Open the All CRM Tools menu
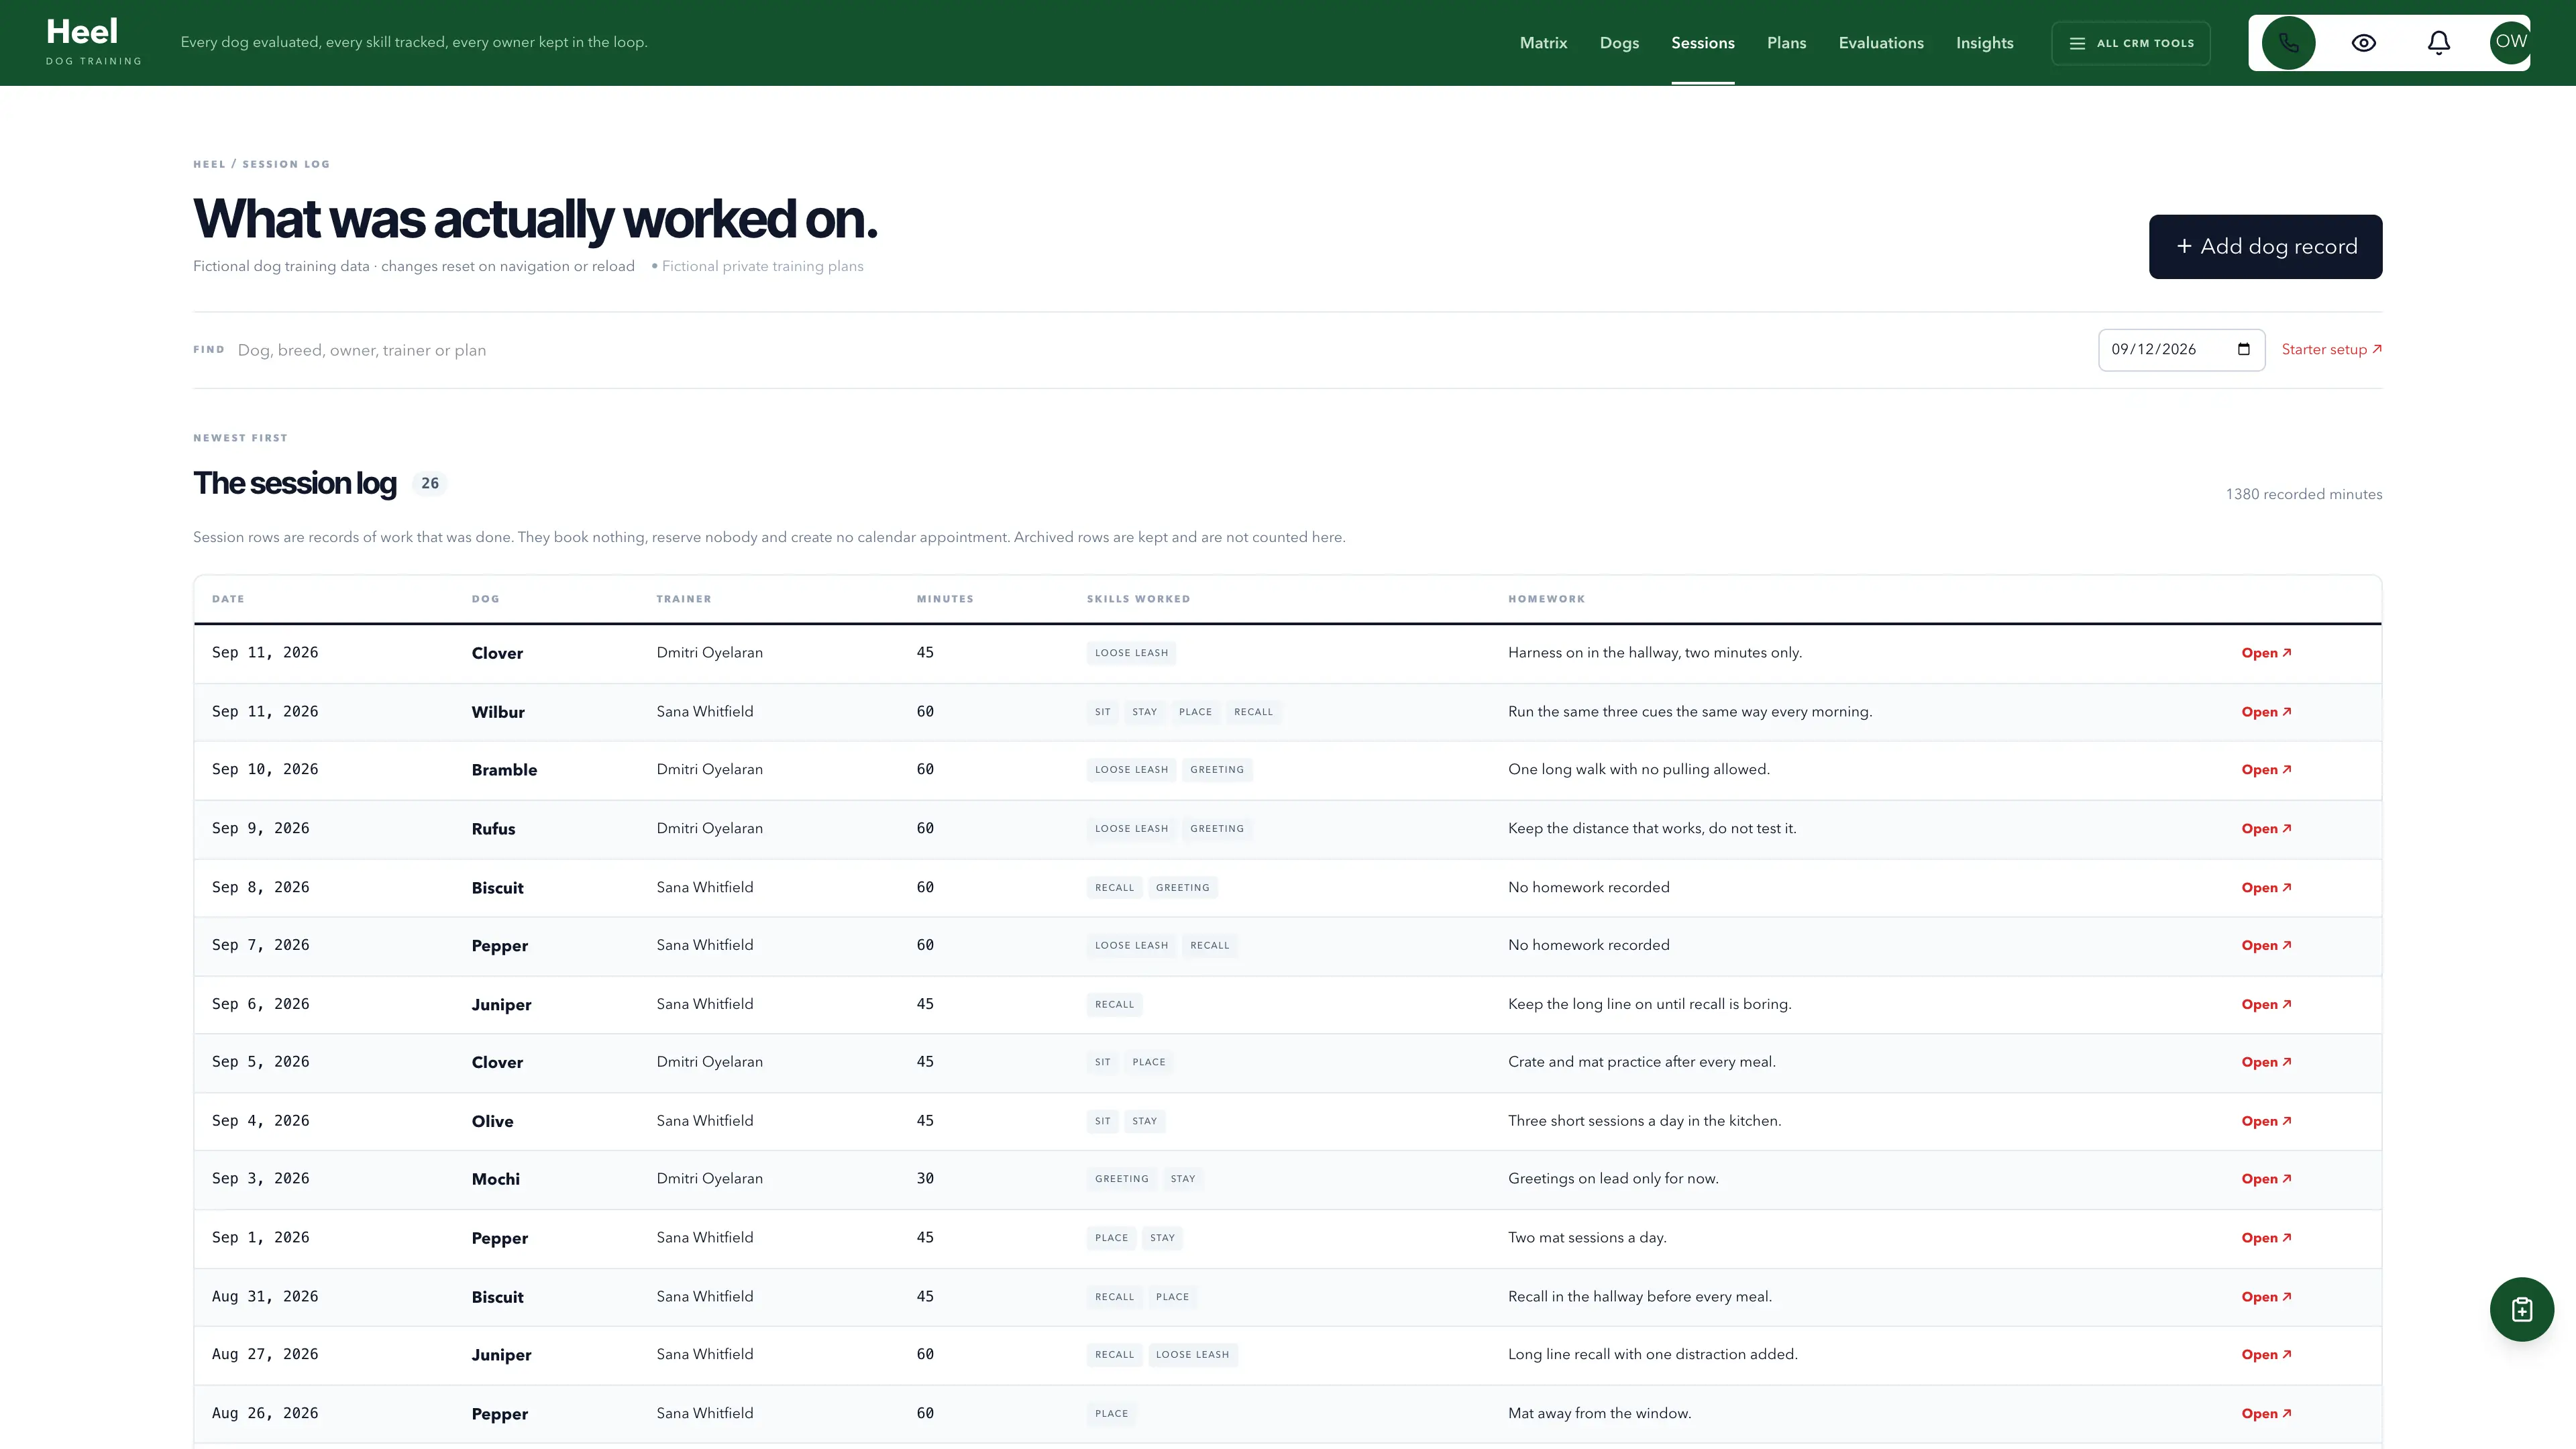Viewport: 2576px width, 1449px height. tap(2131, 43)
